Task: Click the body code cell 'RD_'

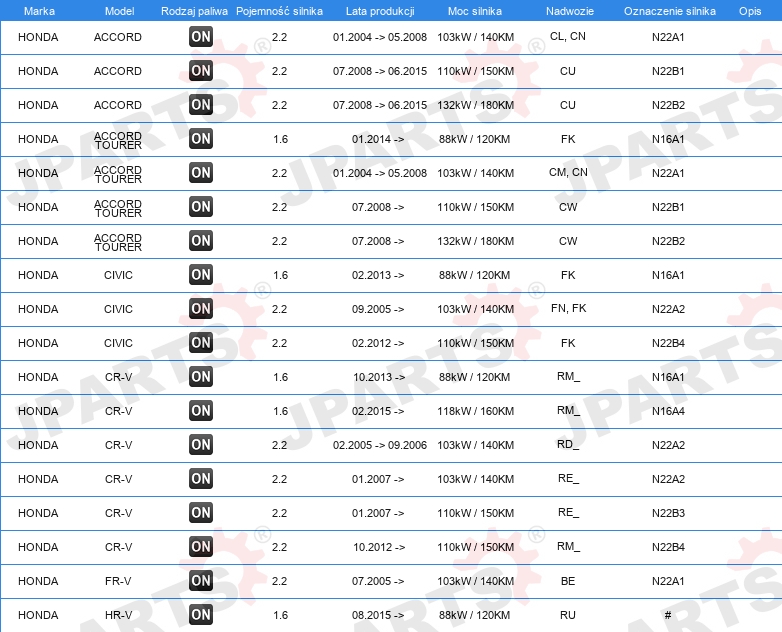Action: (x=568, y=444)
